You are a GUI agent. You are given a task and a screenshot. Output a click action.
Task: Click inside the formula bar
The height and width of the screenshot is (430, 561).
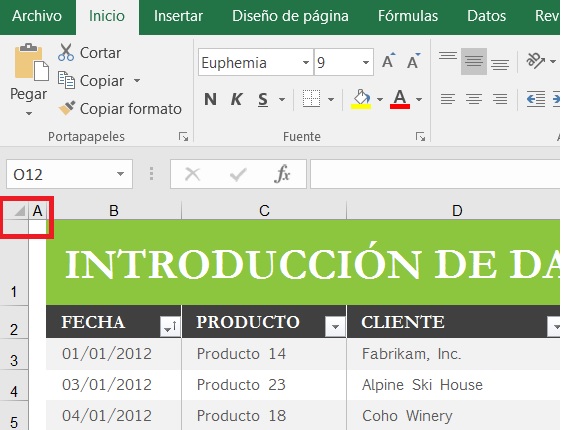[435, 174]
